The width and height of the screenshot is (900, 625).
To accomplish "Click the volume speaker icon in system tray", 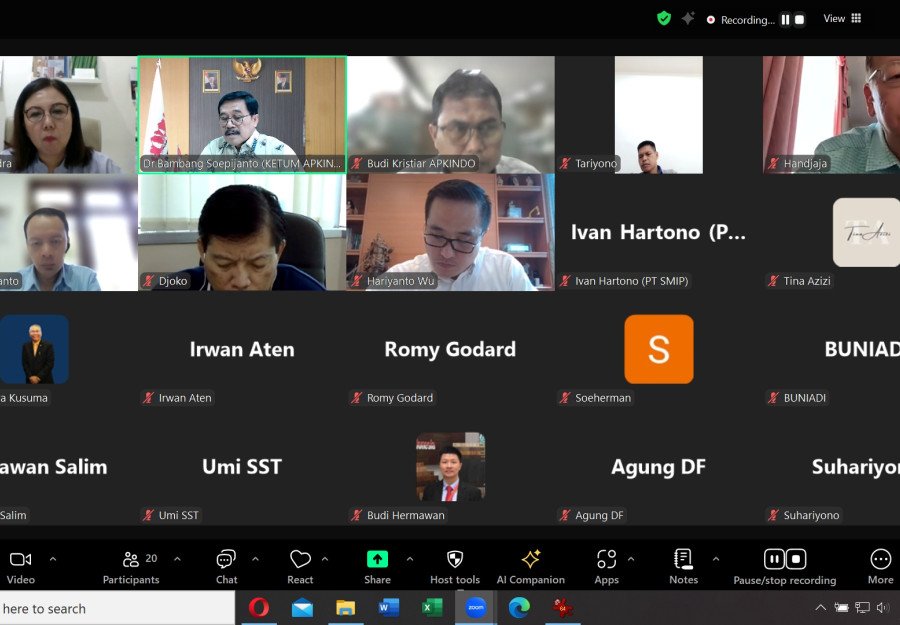I will [x=883, y=607].
